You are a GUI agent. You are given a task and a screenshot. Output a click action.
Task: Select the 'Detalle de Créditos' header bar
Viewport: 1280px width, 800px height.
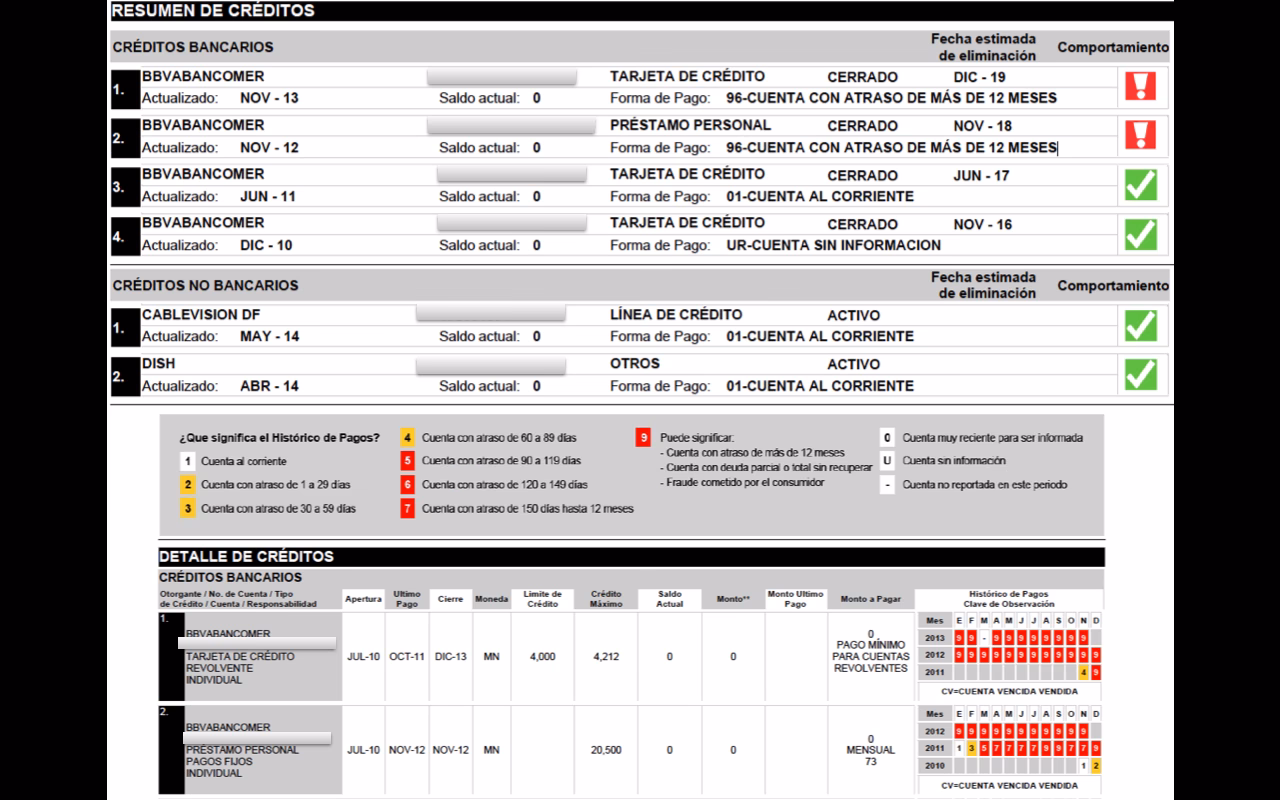[246, 557]
